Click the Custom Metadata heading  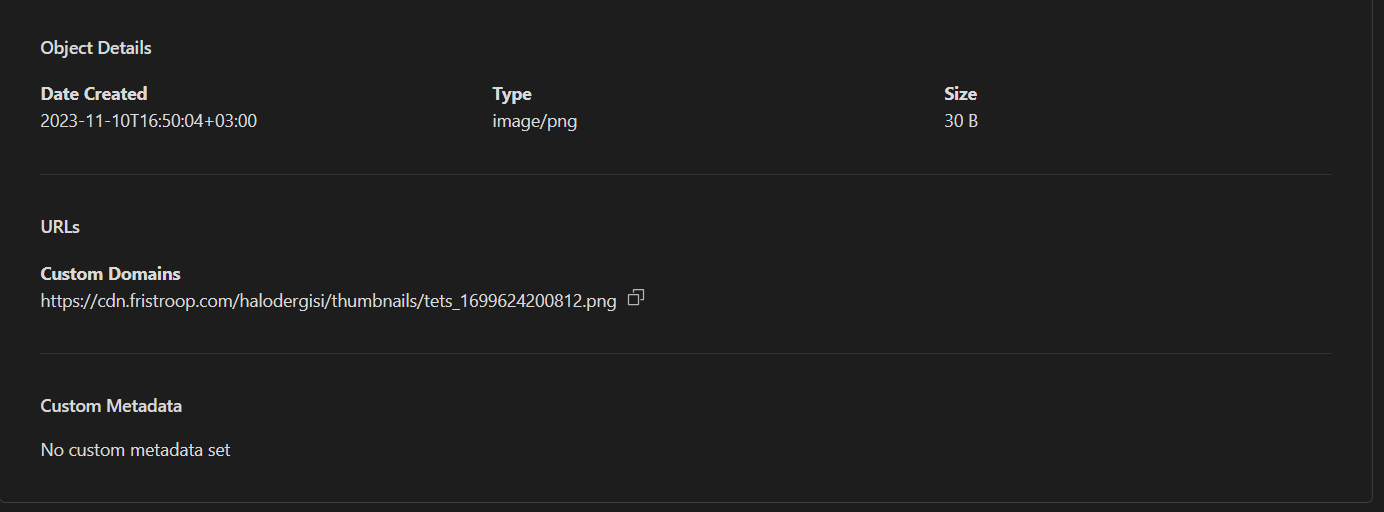point(111,406)
